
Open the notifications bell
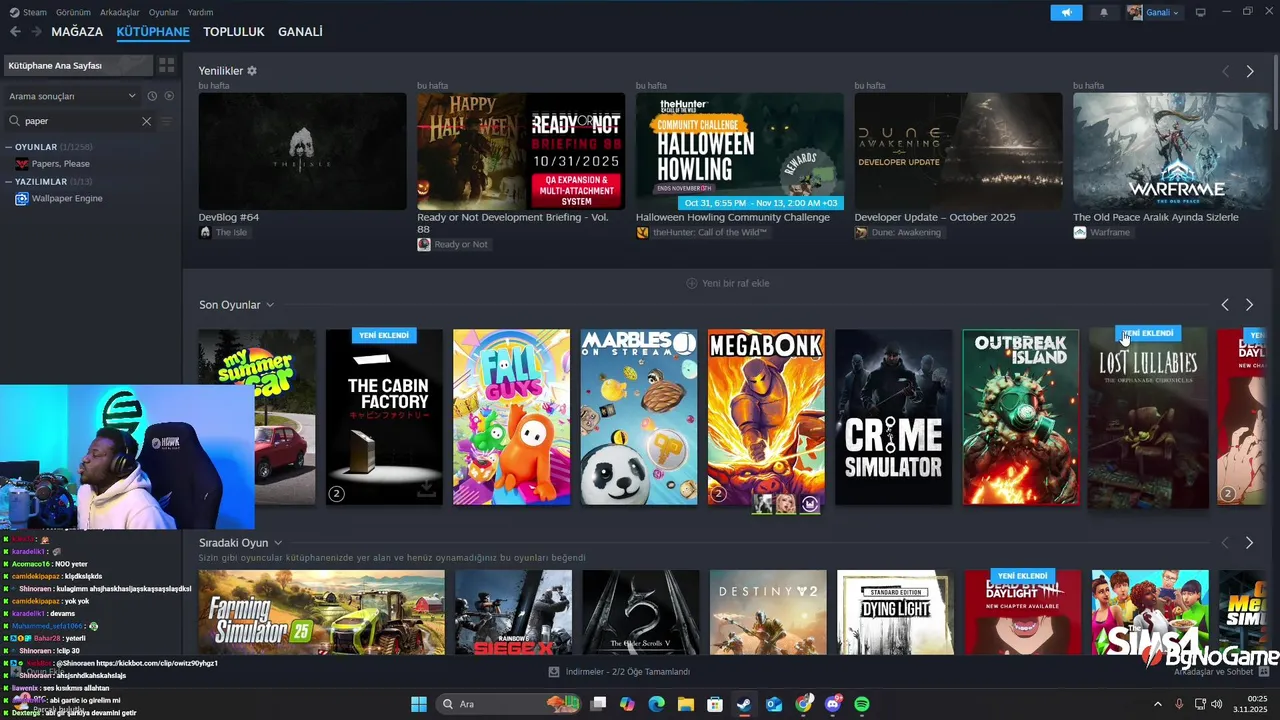tap(1104, 12)
